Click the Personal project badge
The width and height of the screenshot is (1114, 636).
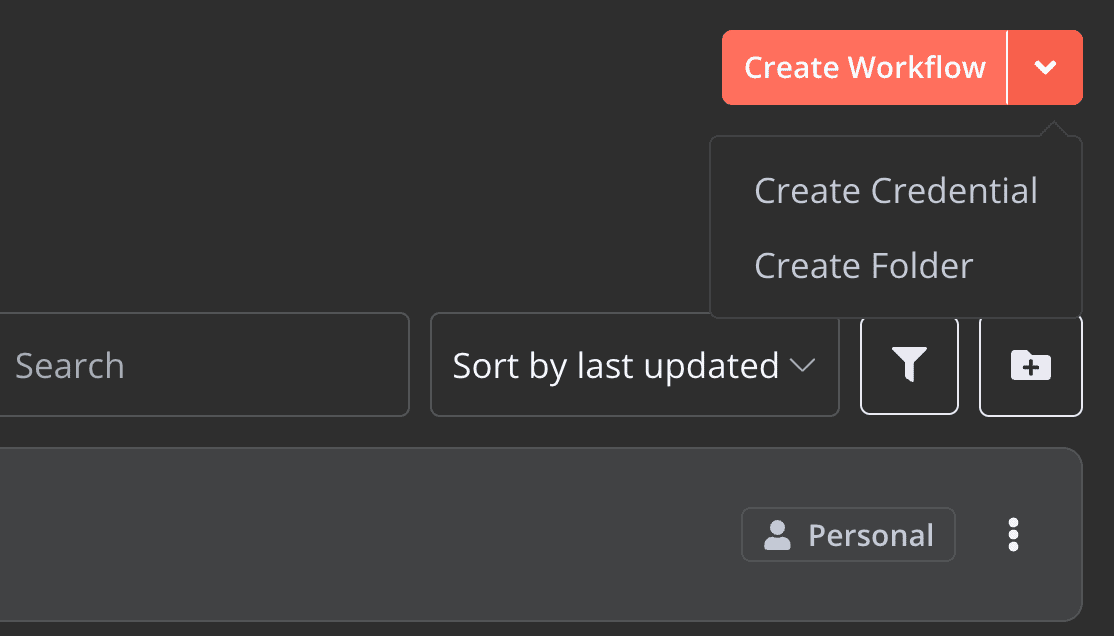(848, 534)
